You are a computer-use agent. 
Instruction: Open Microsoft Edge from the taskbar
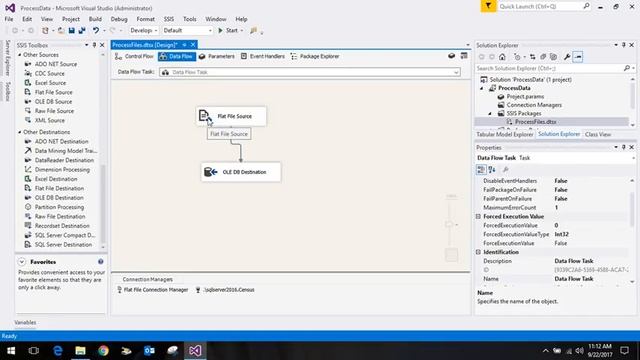(58, 351)
